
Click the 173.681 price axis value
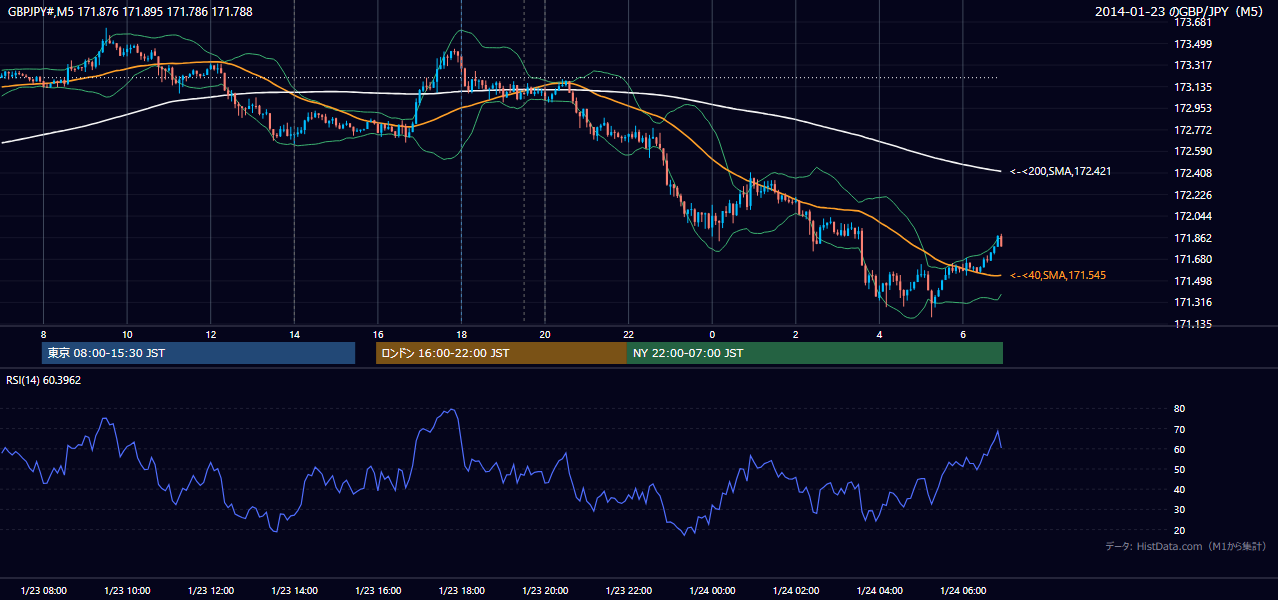[x=1193, y=22]
